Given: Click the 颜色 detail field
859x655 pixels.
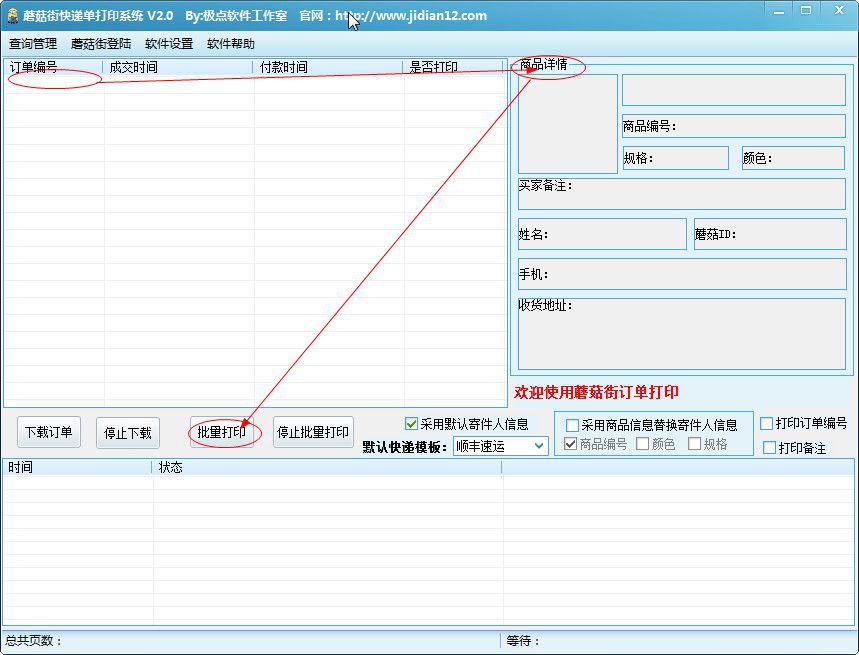Looking at the screenshot, I should pyautogui.click(x=793, y=158).
